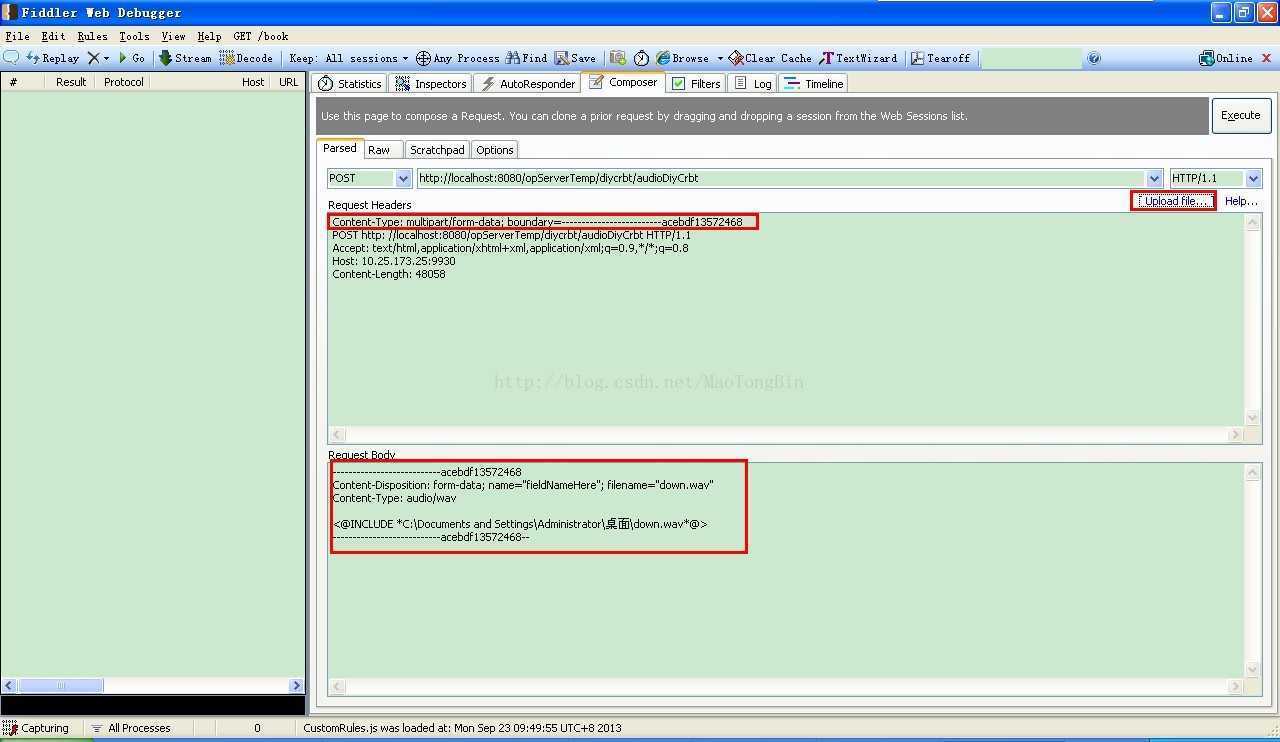Screen dimensions: 1280x742
Task: Open the View menu
Action: pos(173,36)
